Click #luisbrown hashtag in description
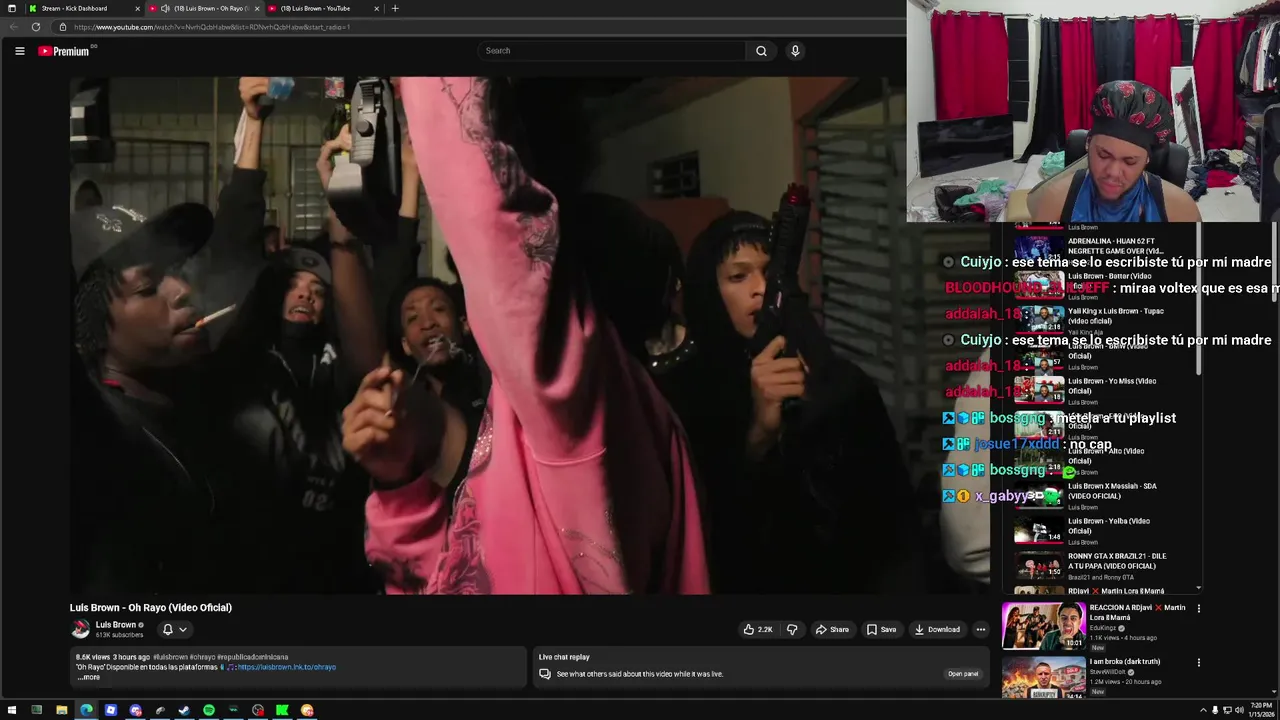Image resolution: width=1280 pixels, height=720 pixels. click(170, 657)
